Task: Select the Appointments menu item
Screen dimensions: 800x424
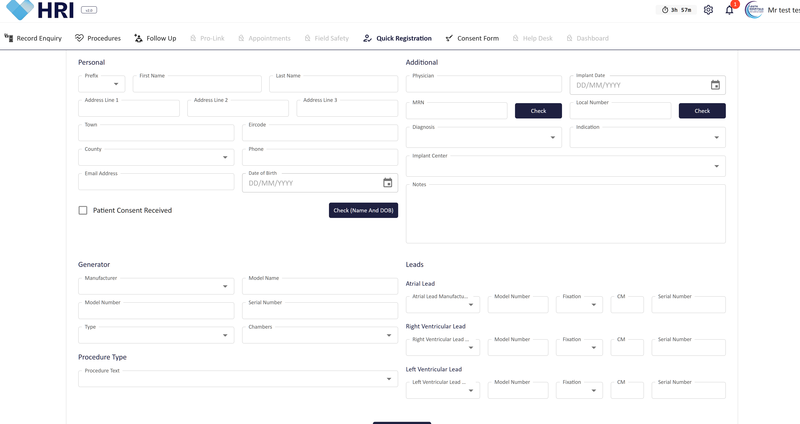Action: (264, 38)
